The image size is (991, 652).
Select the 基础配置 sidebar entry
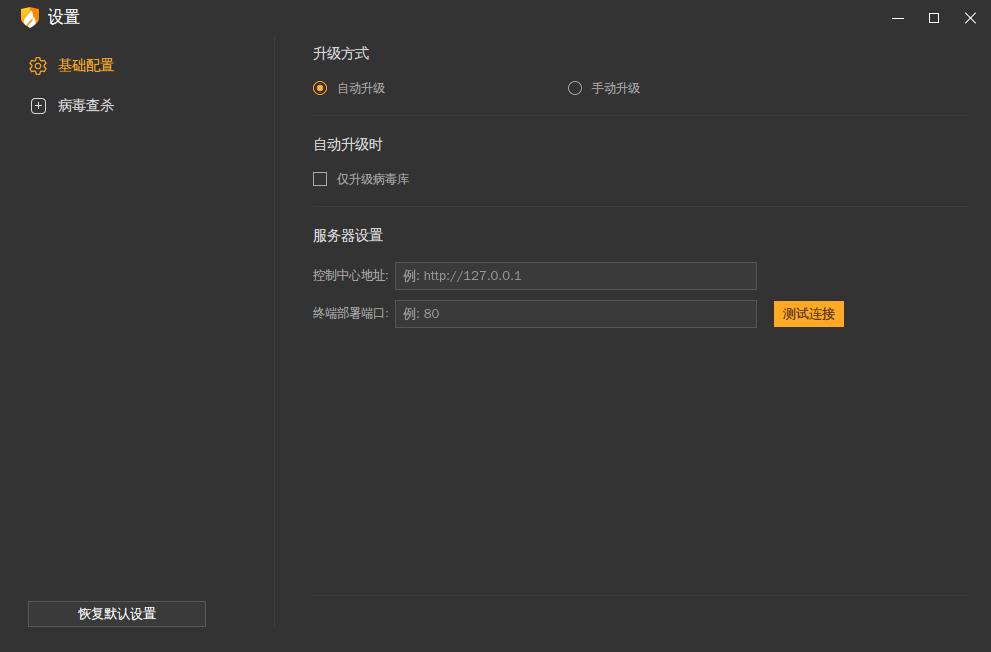86,66
